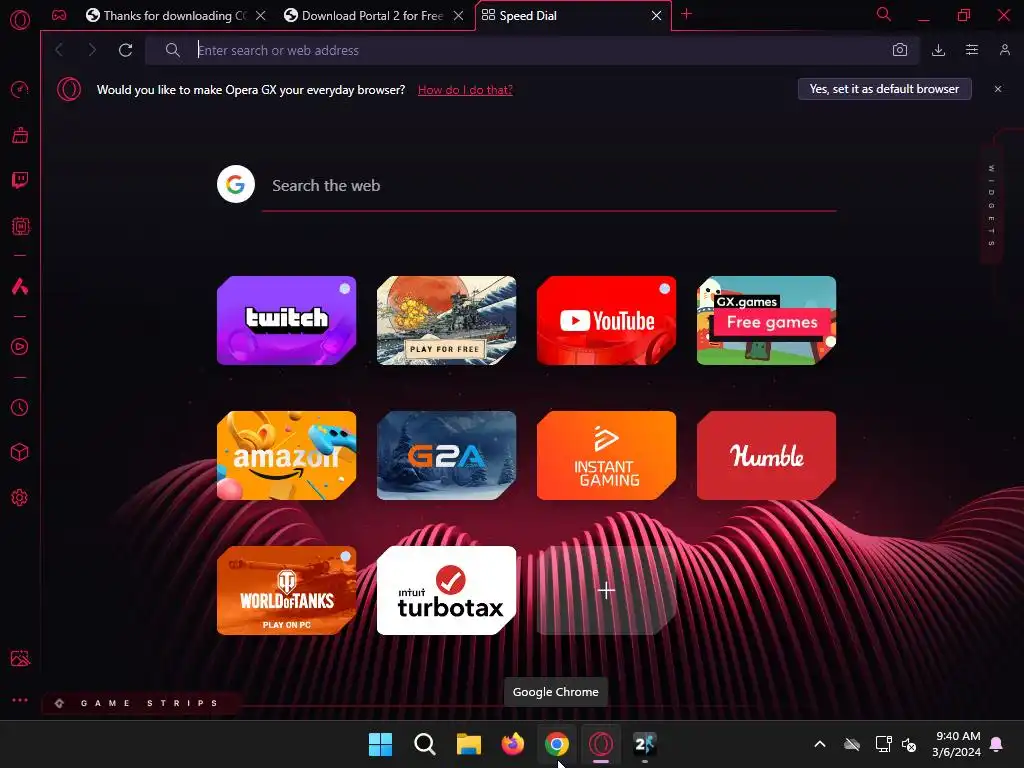Dismiss the default browser prompt

point(998,89)
